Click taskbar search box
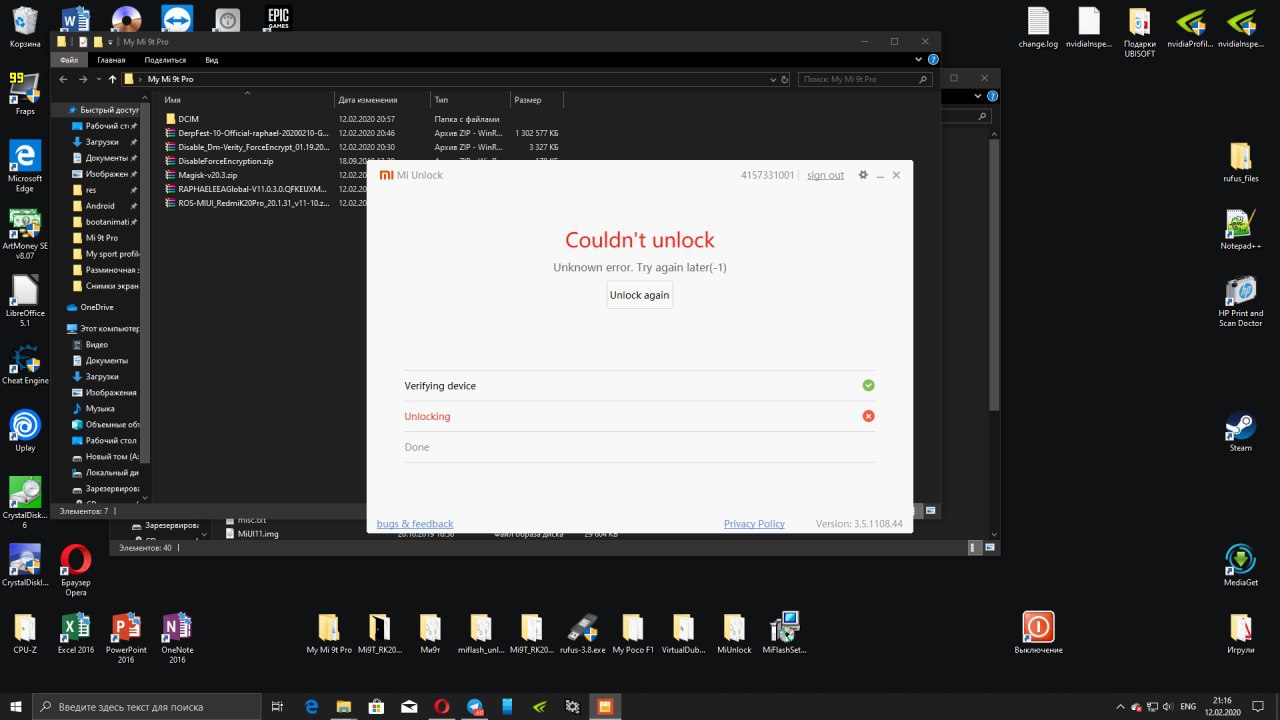The width and height of the screenshot is (1280, 720). [147, 706]
